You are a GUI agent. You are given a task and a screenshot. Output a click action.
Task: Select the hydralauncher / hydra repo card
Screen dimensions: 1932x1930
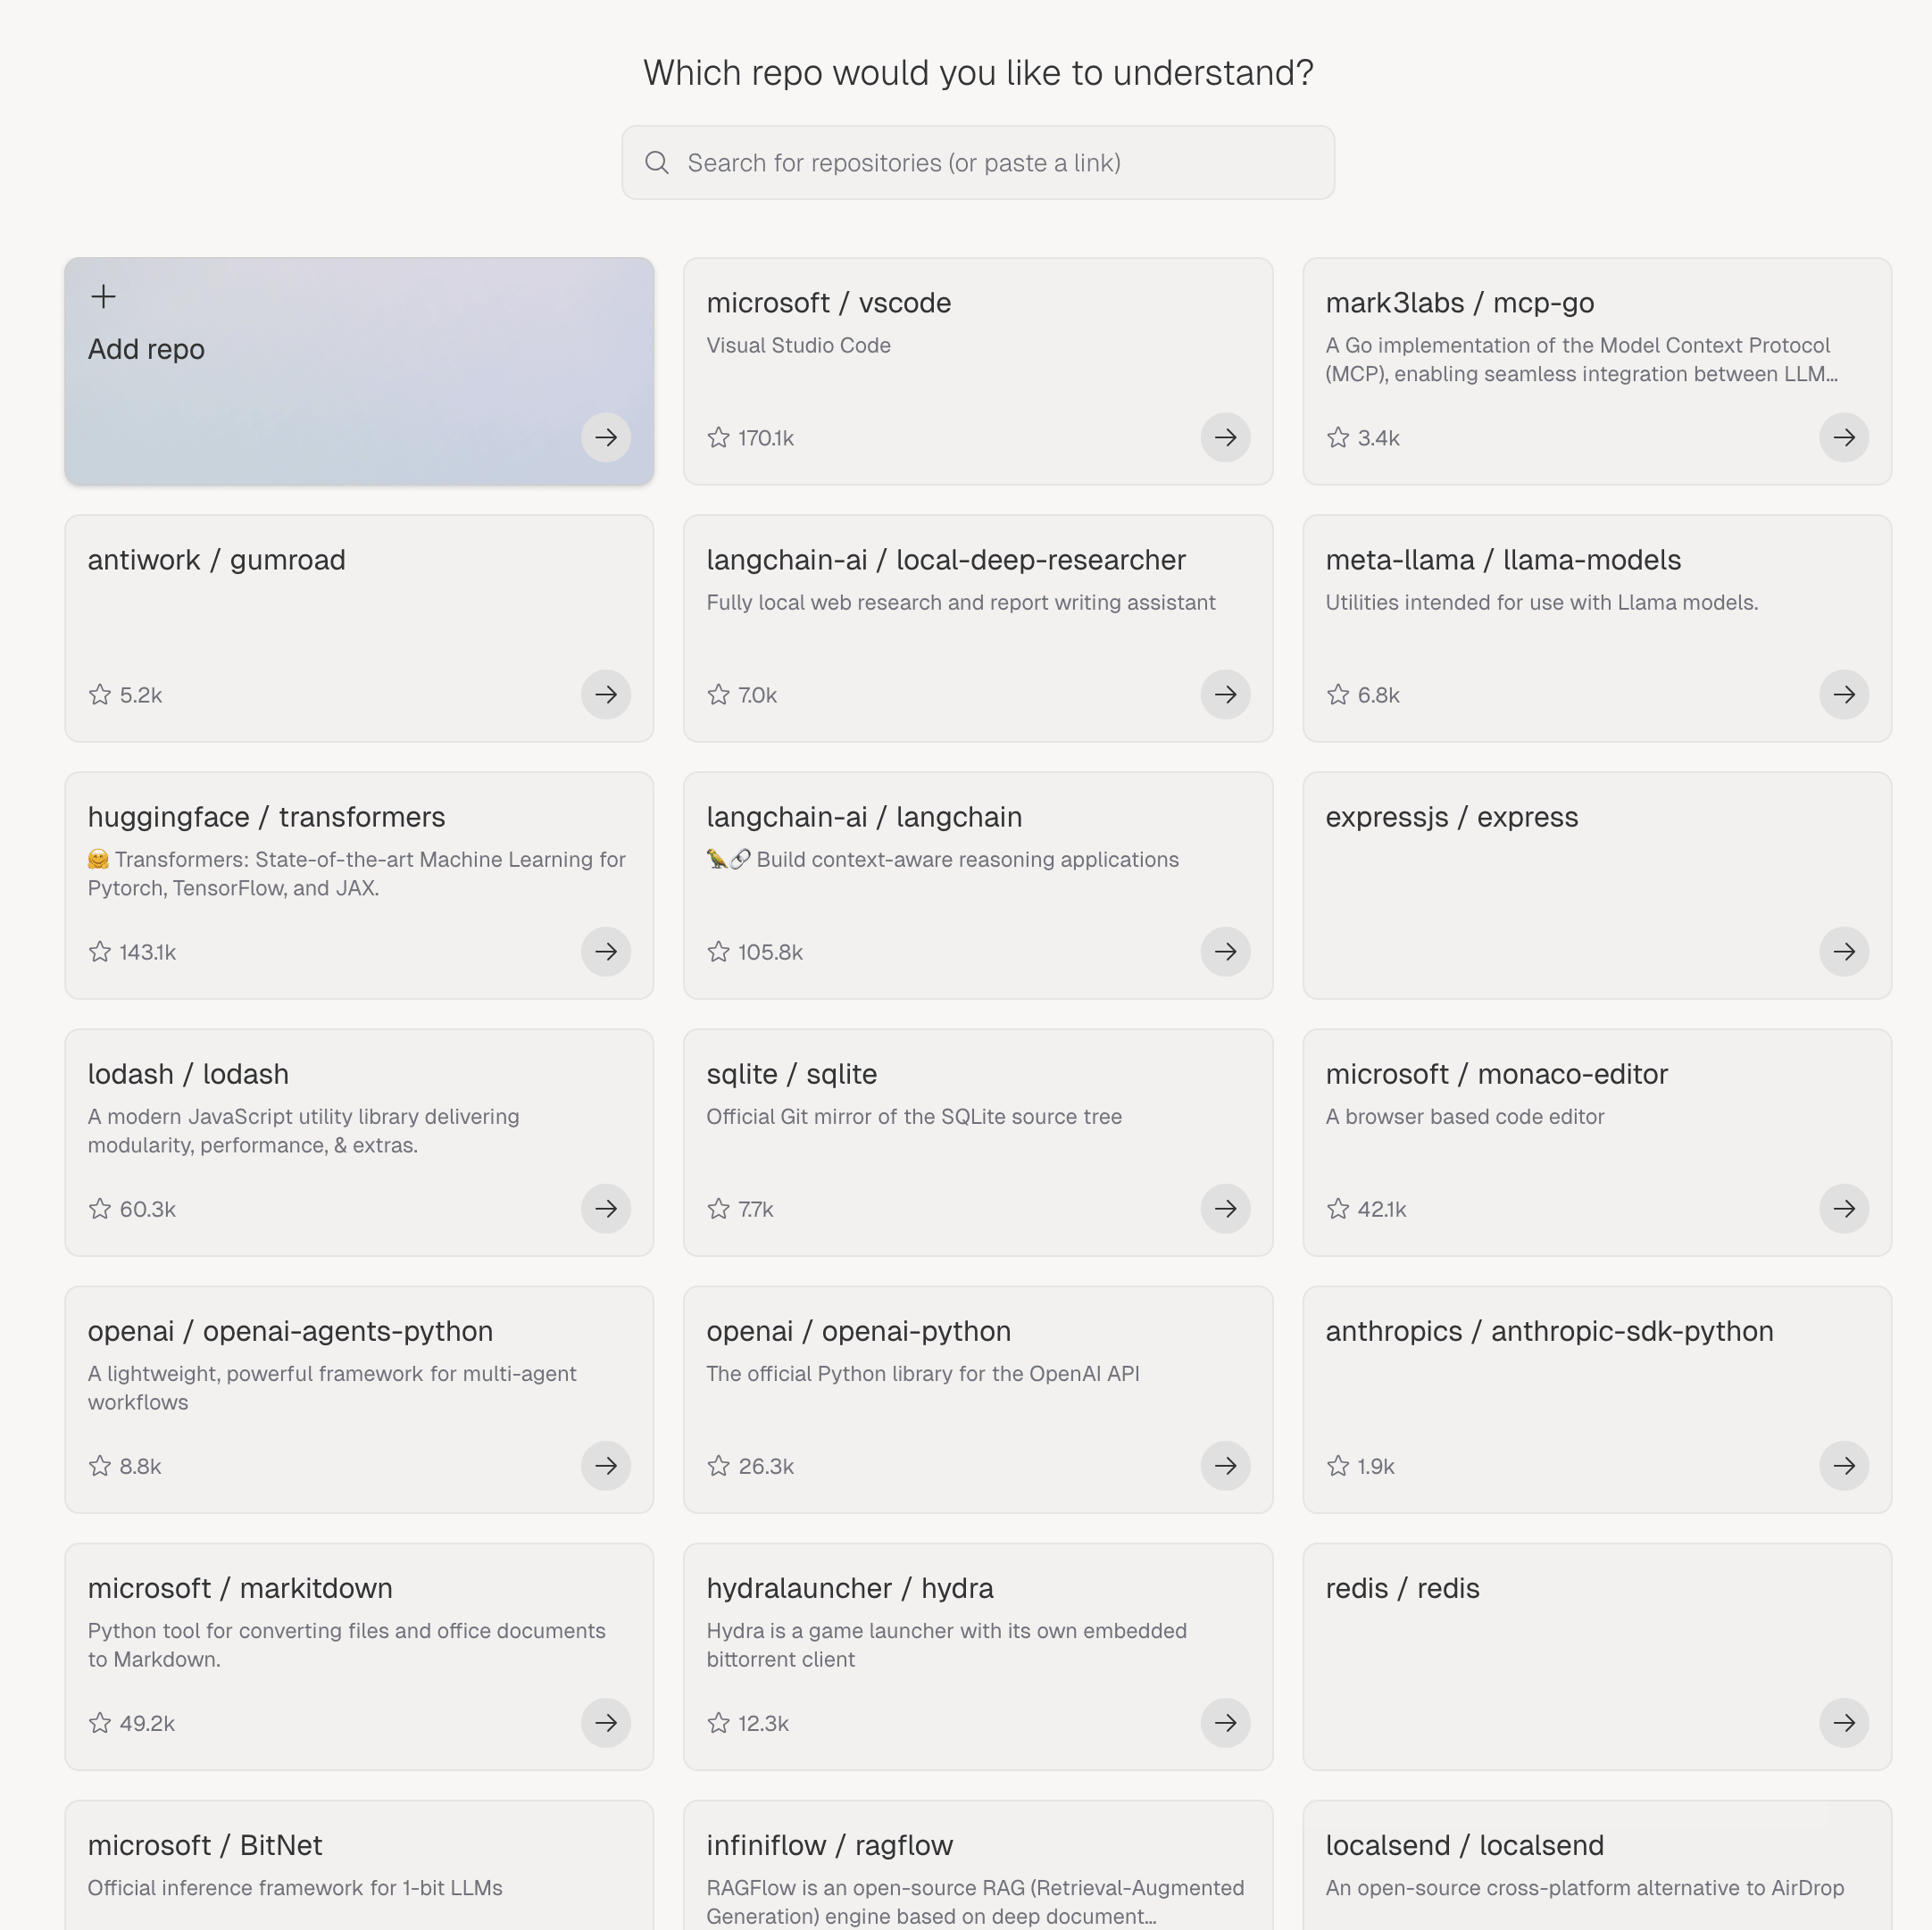pyautogui.click(x=977, y=1656)
